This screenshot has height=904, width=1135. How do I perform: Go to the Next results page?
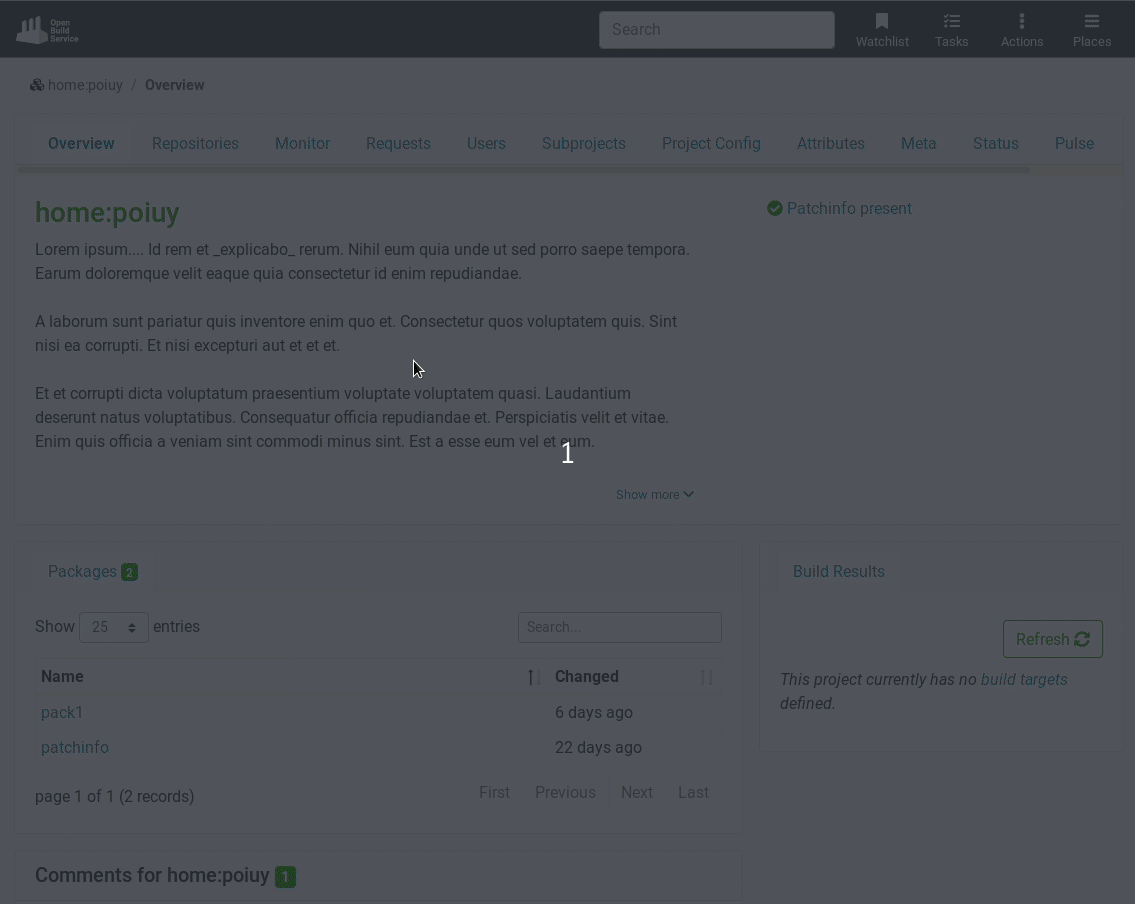point(637,792)
